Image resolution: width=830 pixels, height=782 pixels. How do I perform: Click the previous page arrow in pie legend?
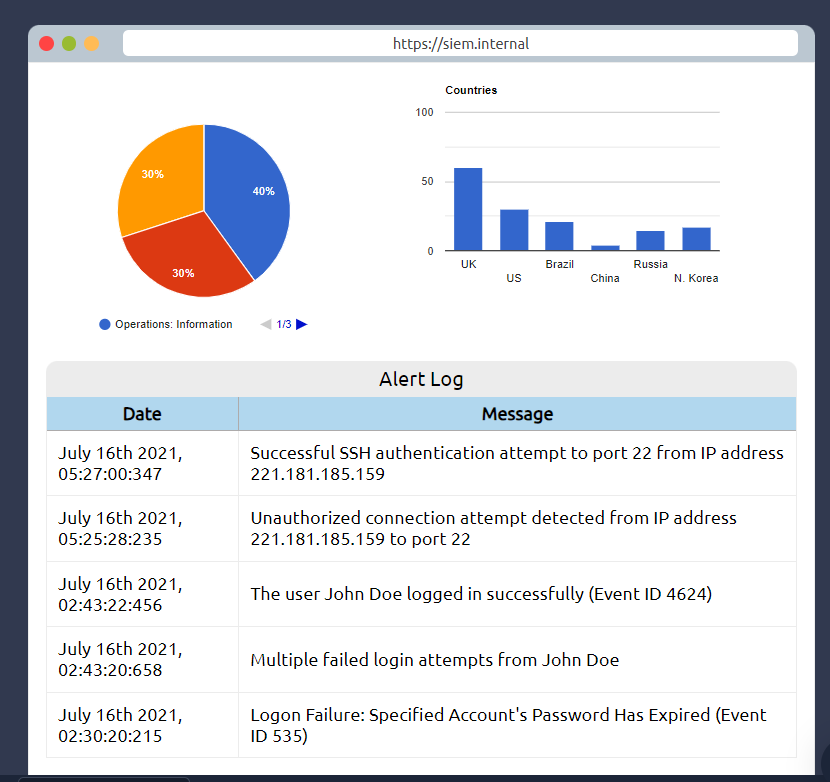coord(266,324)
